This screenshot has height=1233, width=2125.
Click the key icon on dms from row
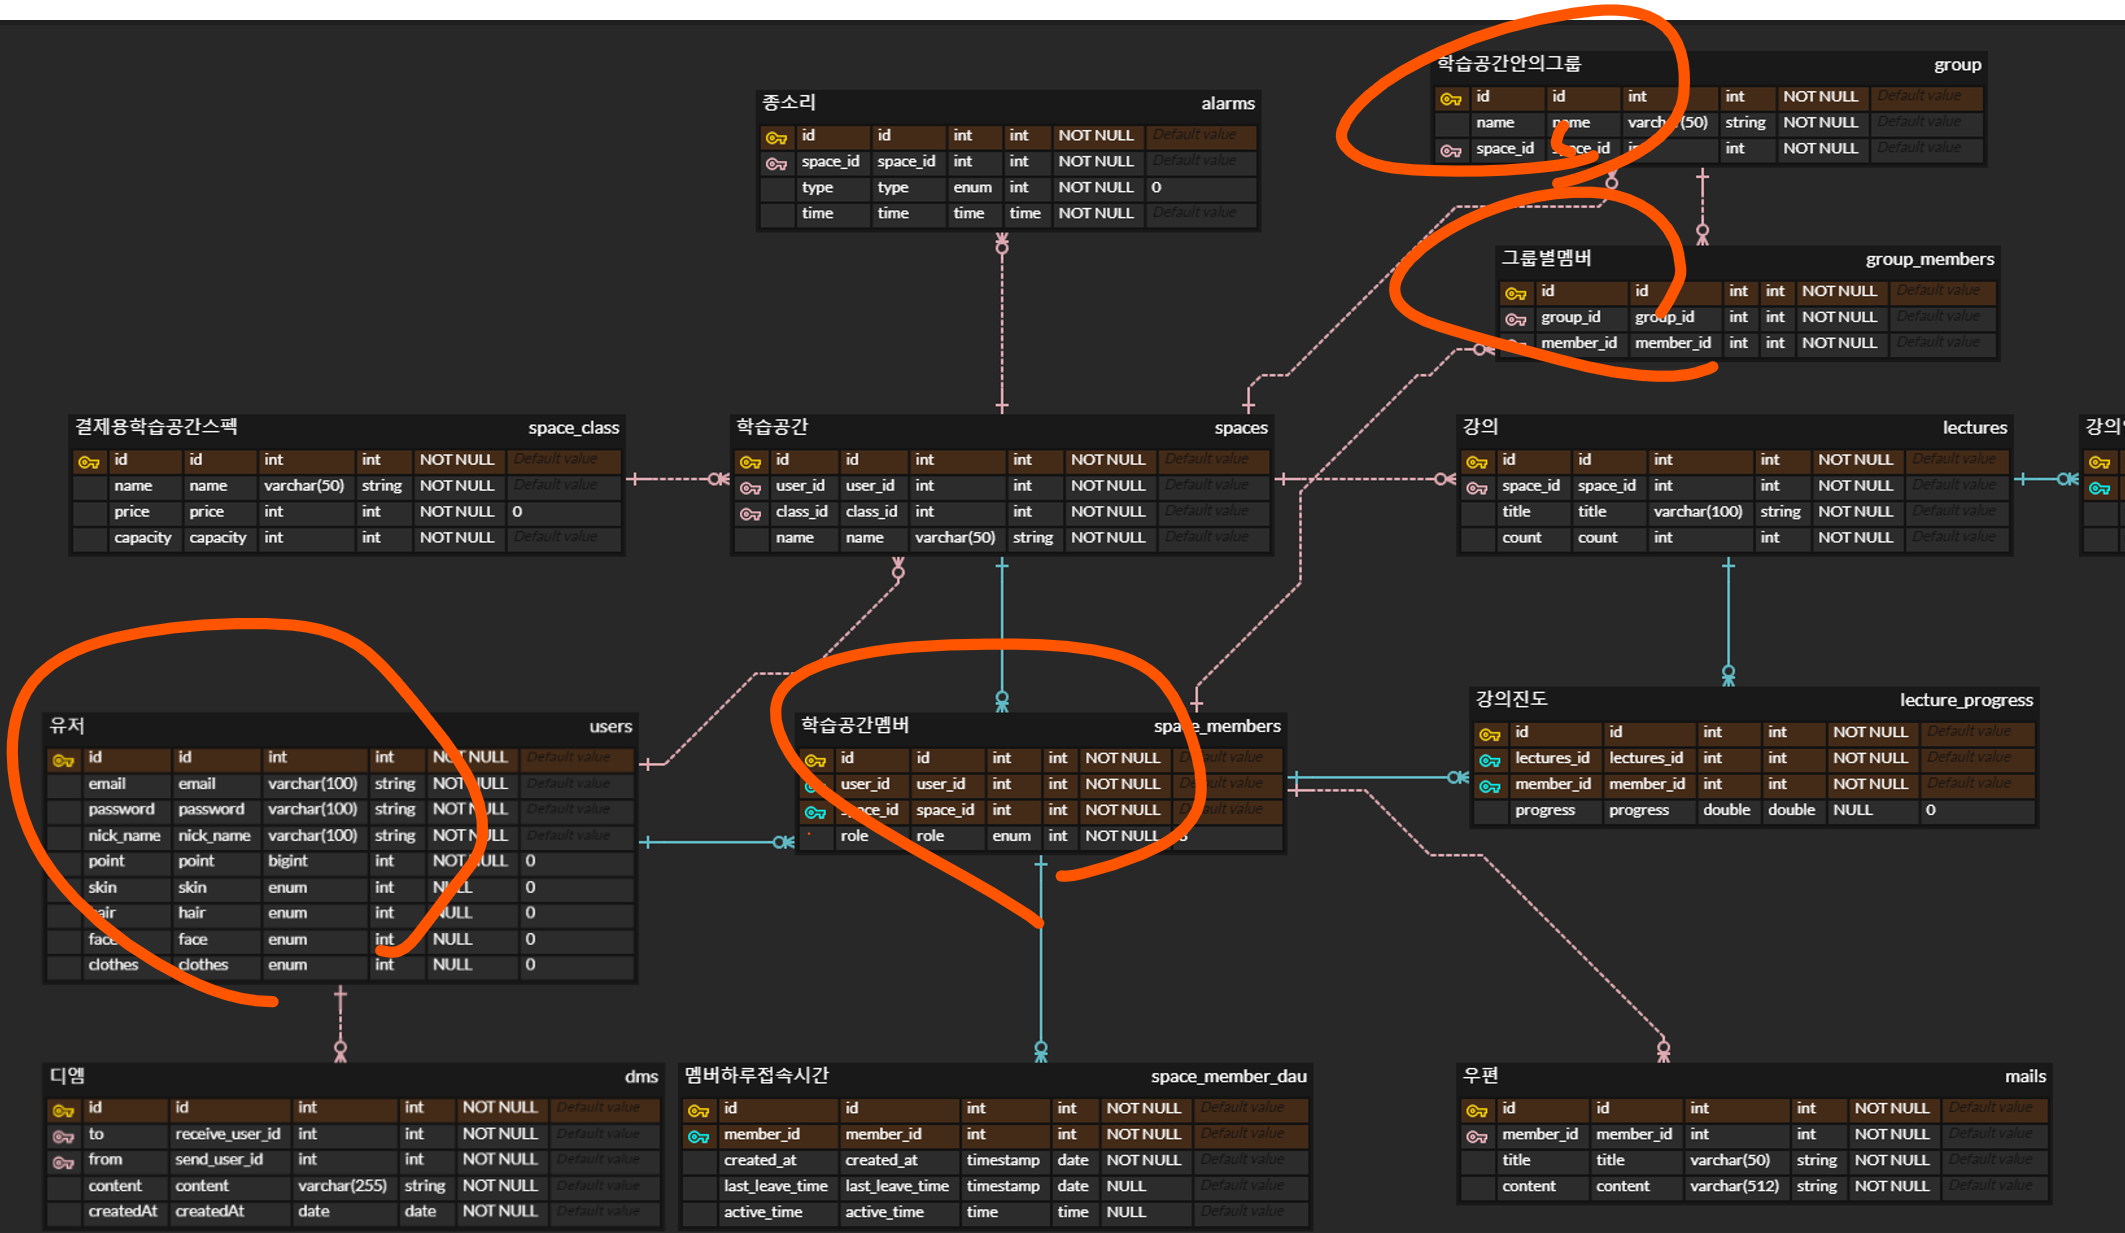pyautogui.click(x=63, y=1162)
